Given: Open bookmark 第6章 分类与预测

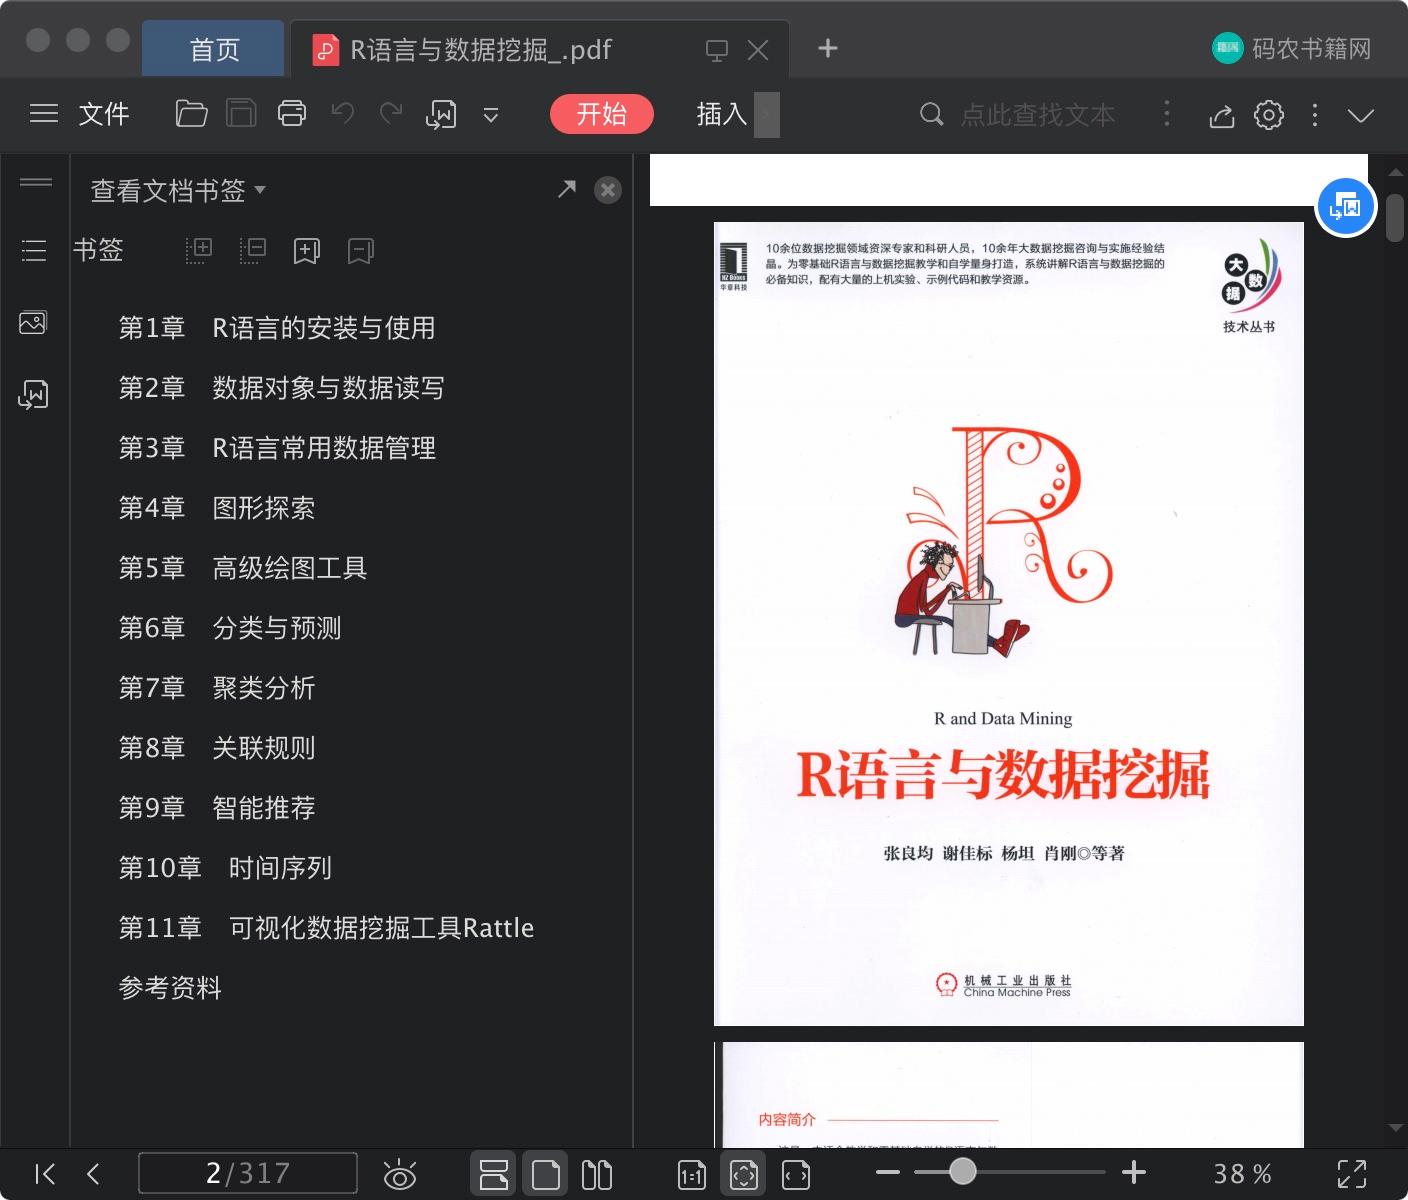Looking at the screenshot, I should [230, 628].
